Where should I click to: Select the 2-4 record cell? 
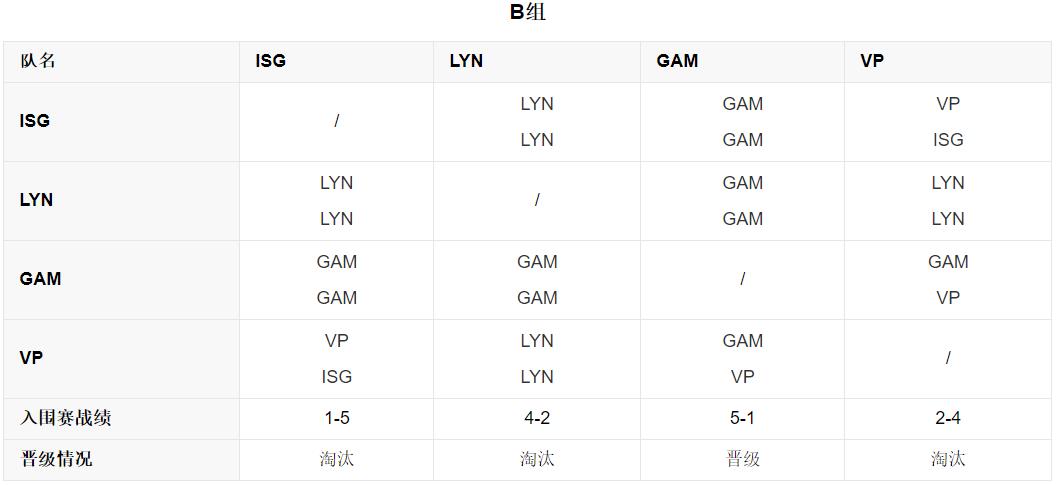coord(948,418)
